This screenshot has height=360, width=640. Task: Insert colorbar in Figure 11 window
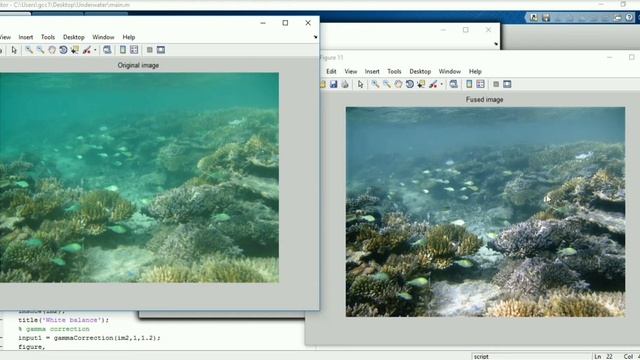[x=469, y=84]
